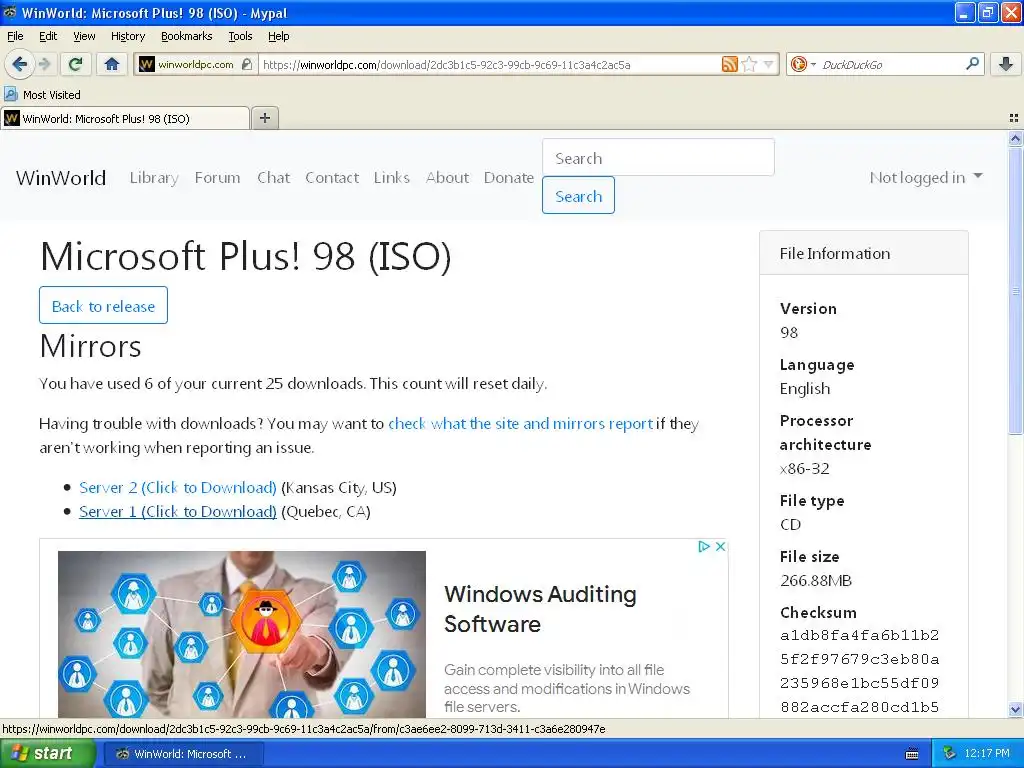Click the taskbar clock showing 12:17 PM
This screenshot has width=1024, height=768.
click(x=987, y=754)
